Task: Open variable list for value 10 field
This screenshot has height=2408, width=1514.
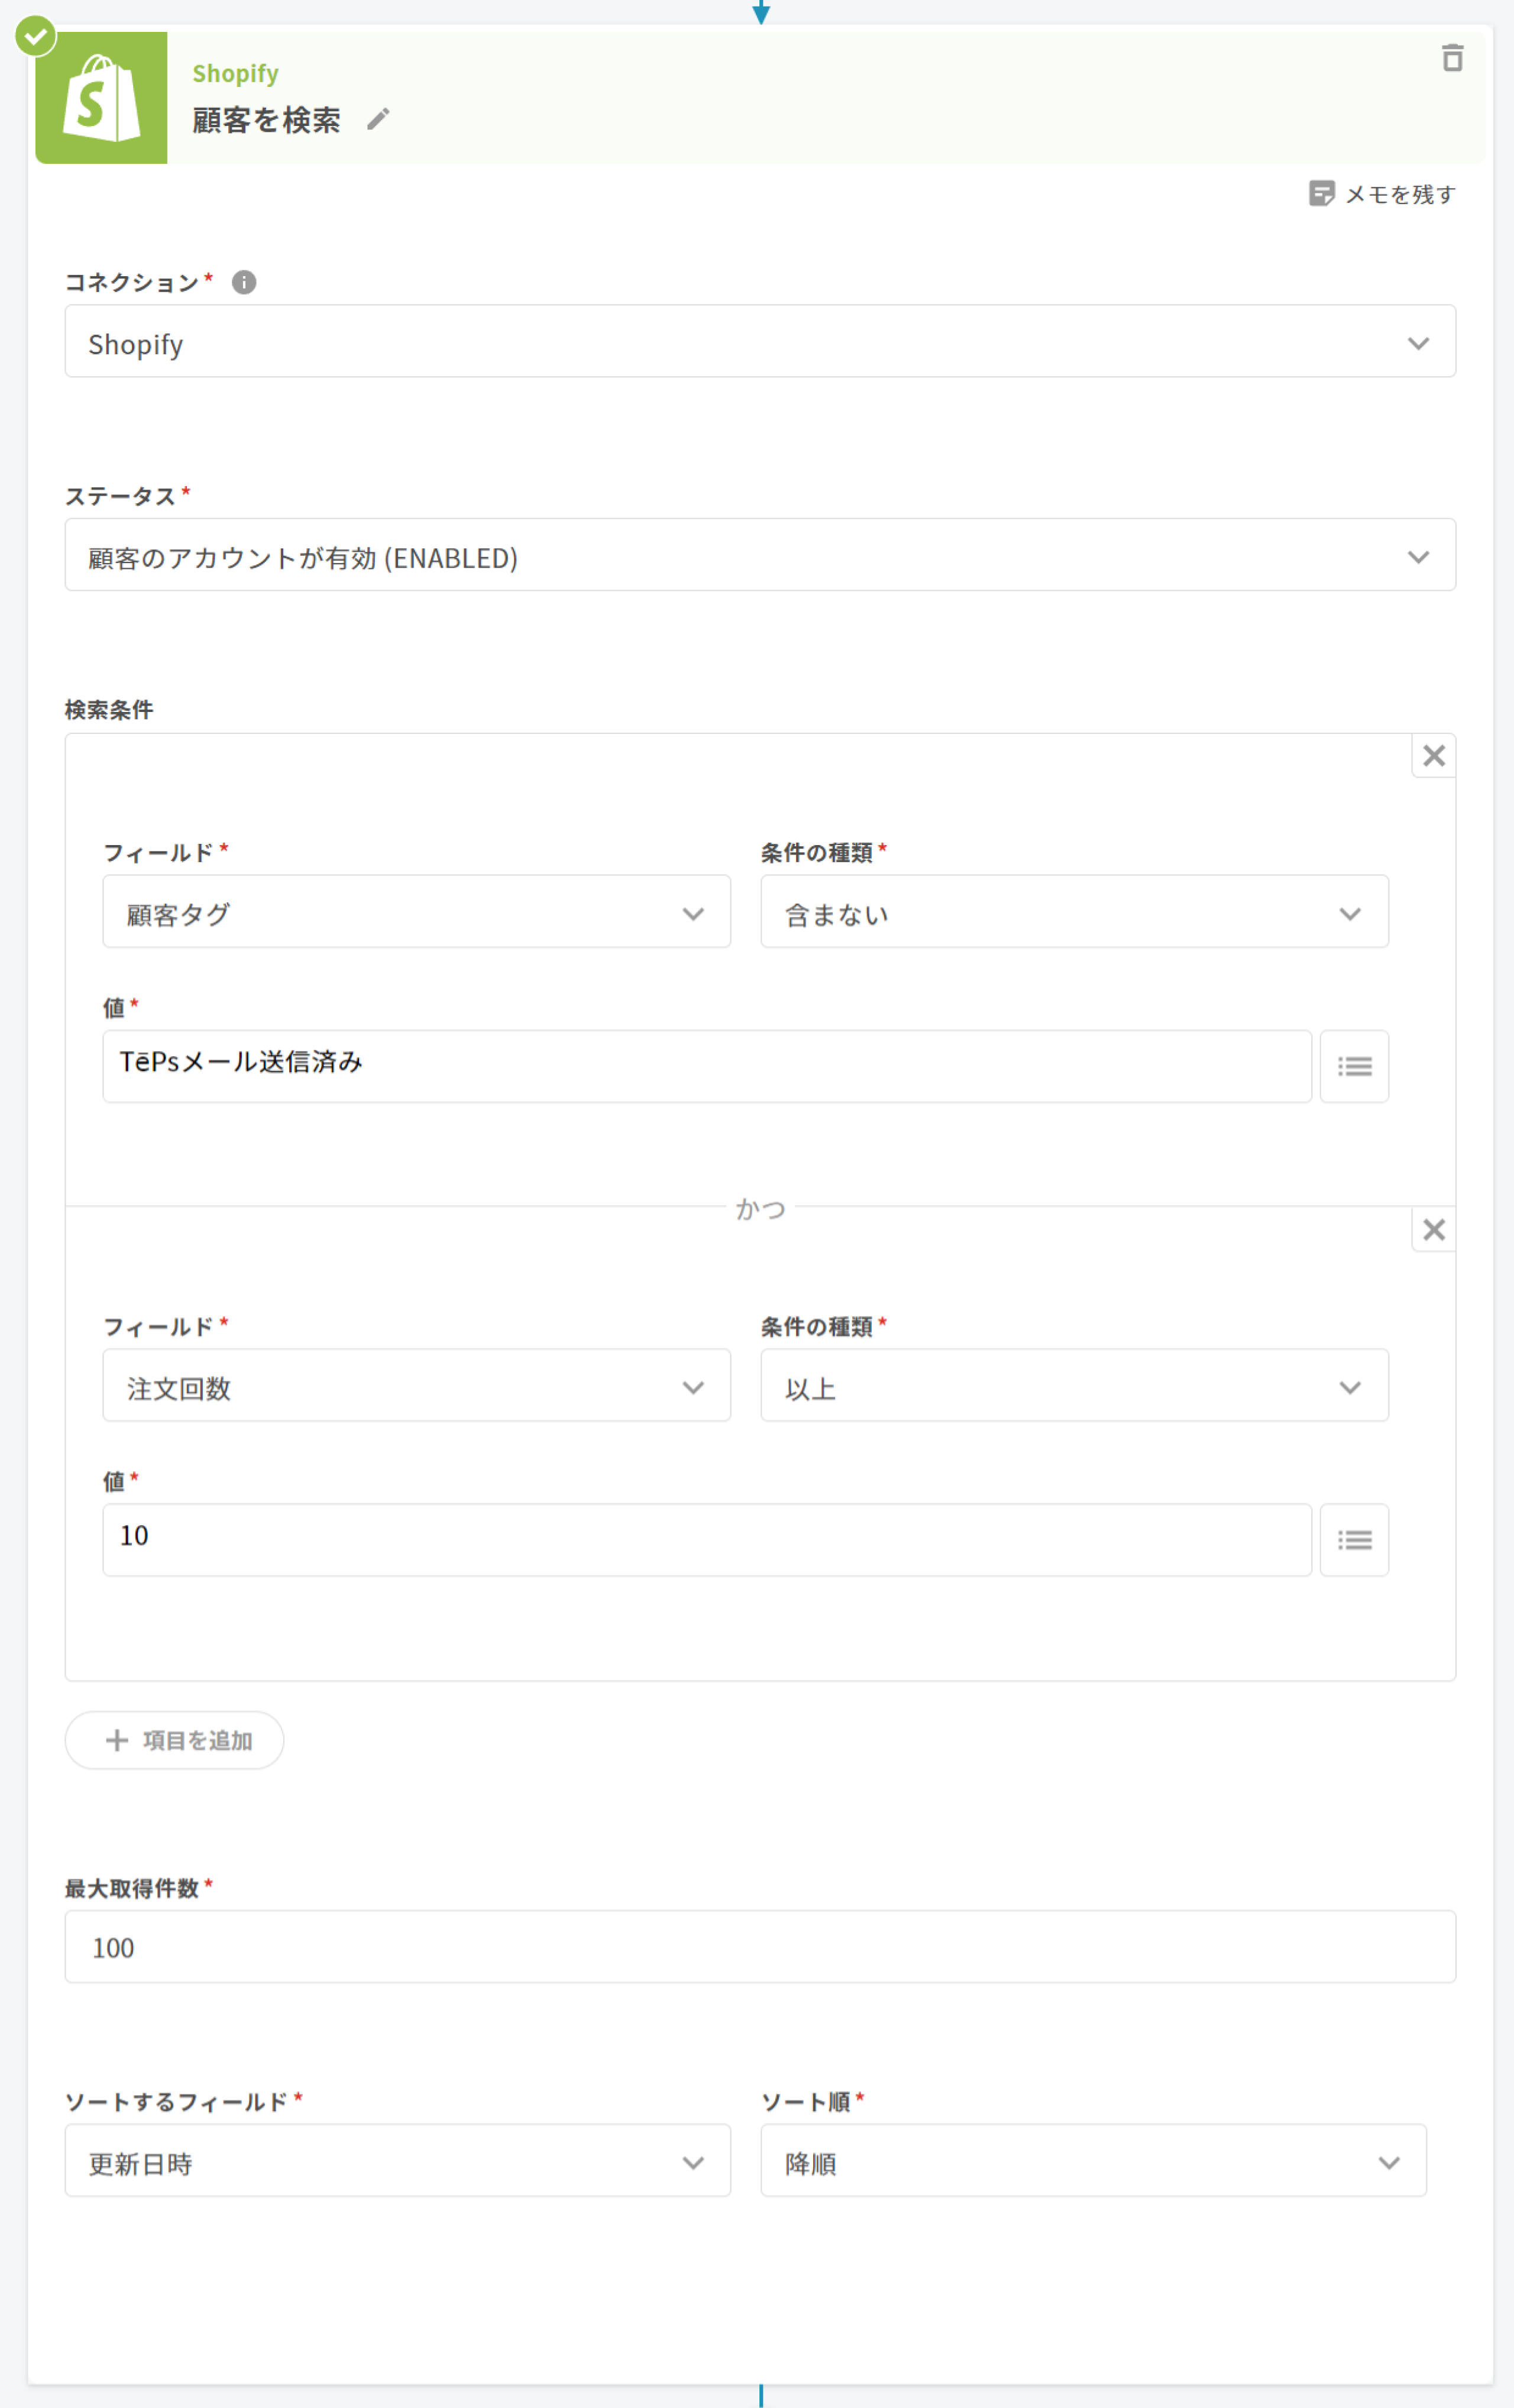Action: point(1354,1540)
